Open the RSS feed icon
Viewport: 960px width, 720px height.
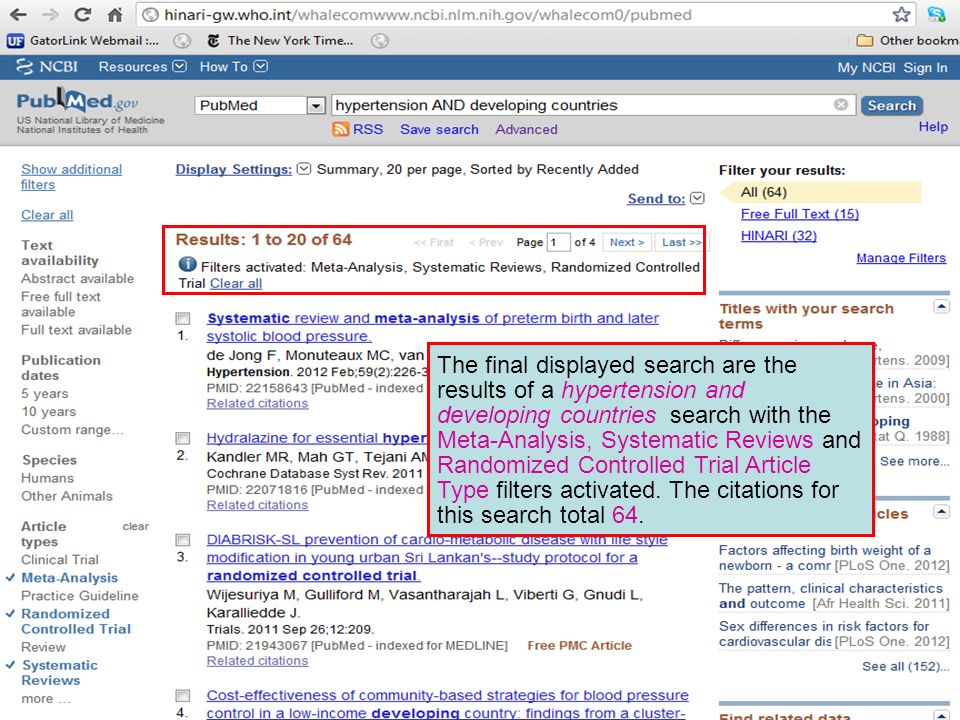[340, 129]
